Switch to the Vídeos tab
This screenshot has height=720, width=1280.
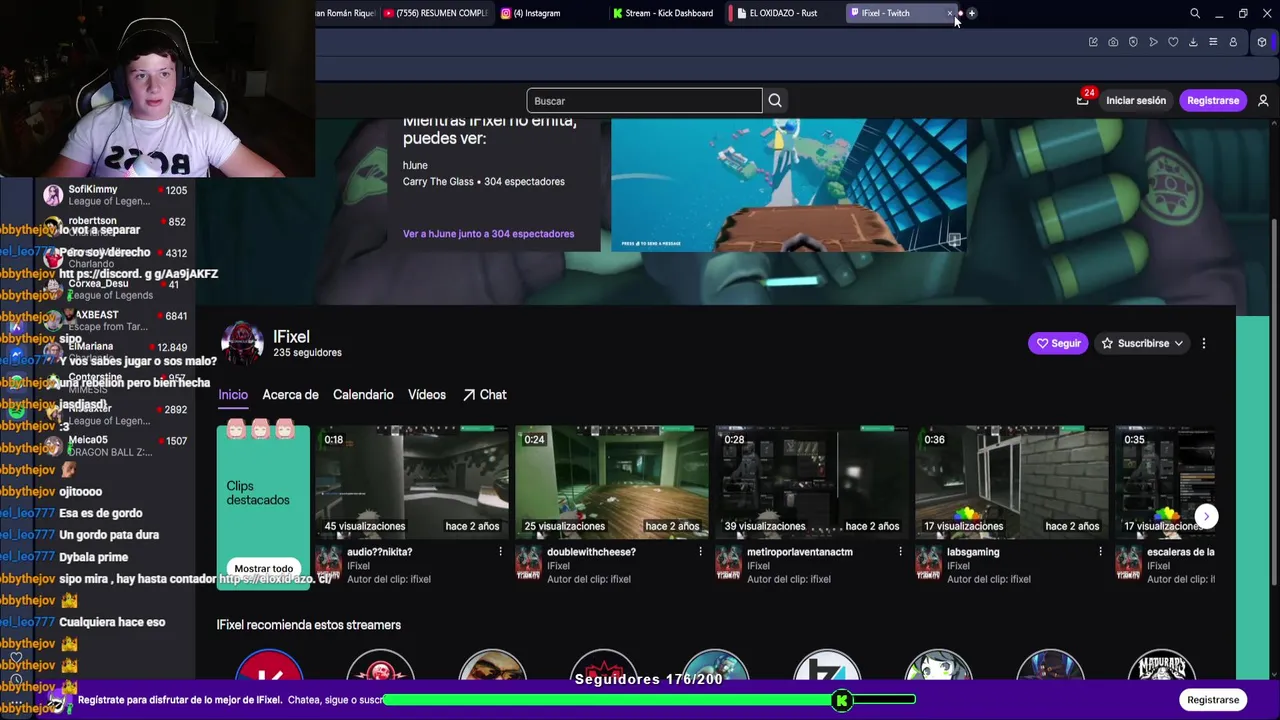[427, 395]
